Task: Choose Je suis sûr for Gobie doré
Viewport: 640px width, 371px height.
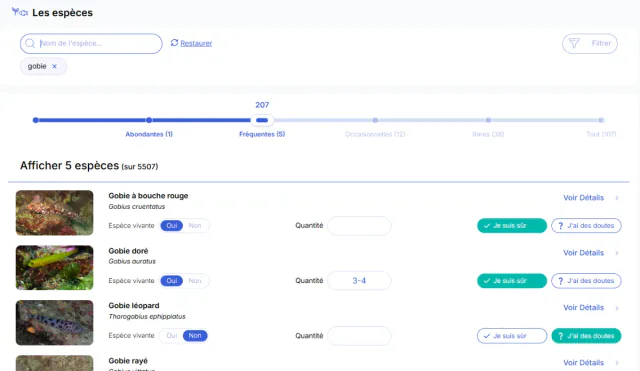Action: click(x=512, y=281)
